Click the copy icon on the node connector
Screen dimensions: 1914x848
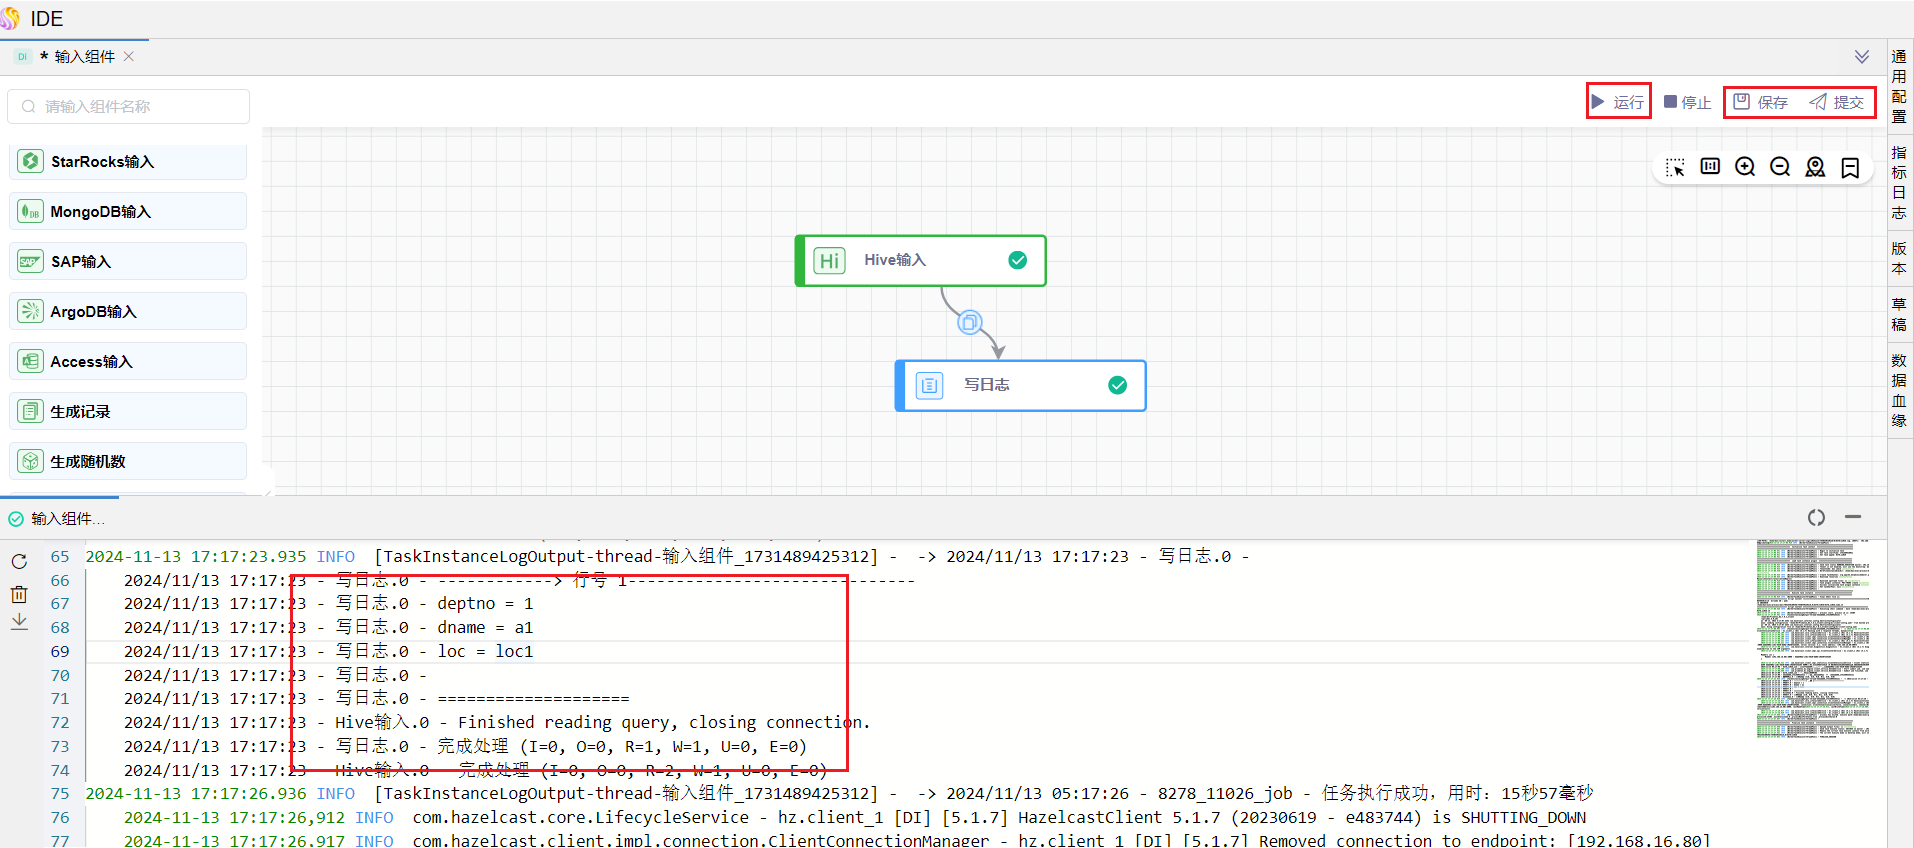[969, 322]
